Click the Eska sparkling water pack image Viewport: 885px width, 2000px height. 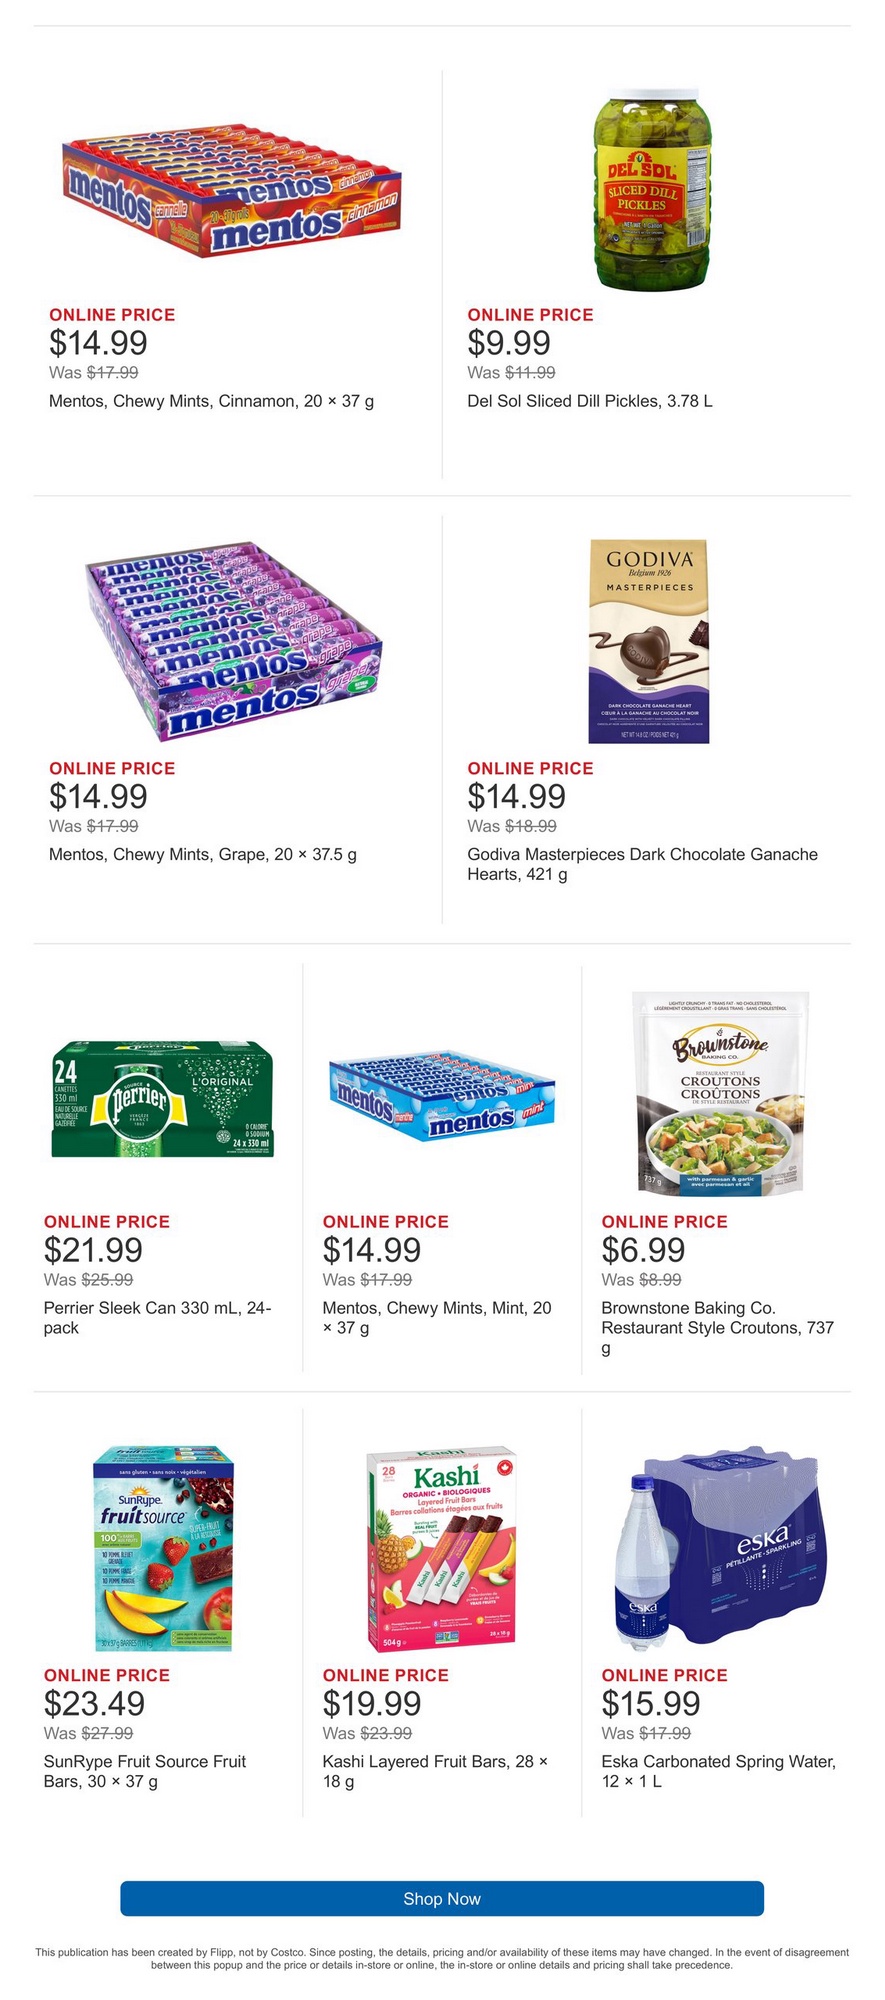coord(720,1548)
